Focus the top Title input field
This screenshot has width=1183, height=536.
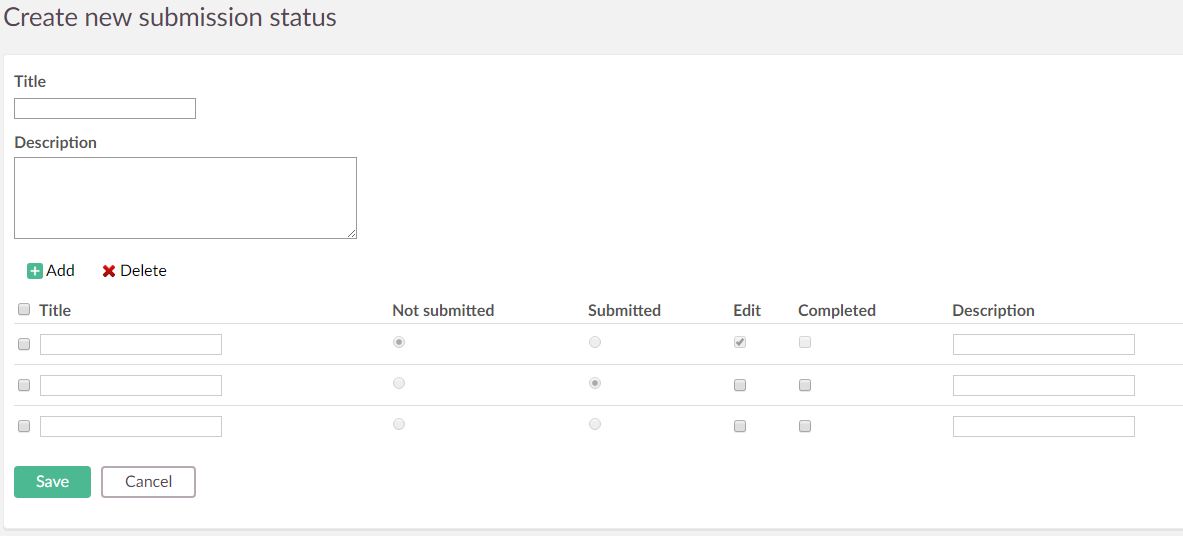(105, 108)
